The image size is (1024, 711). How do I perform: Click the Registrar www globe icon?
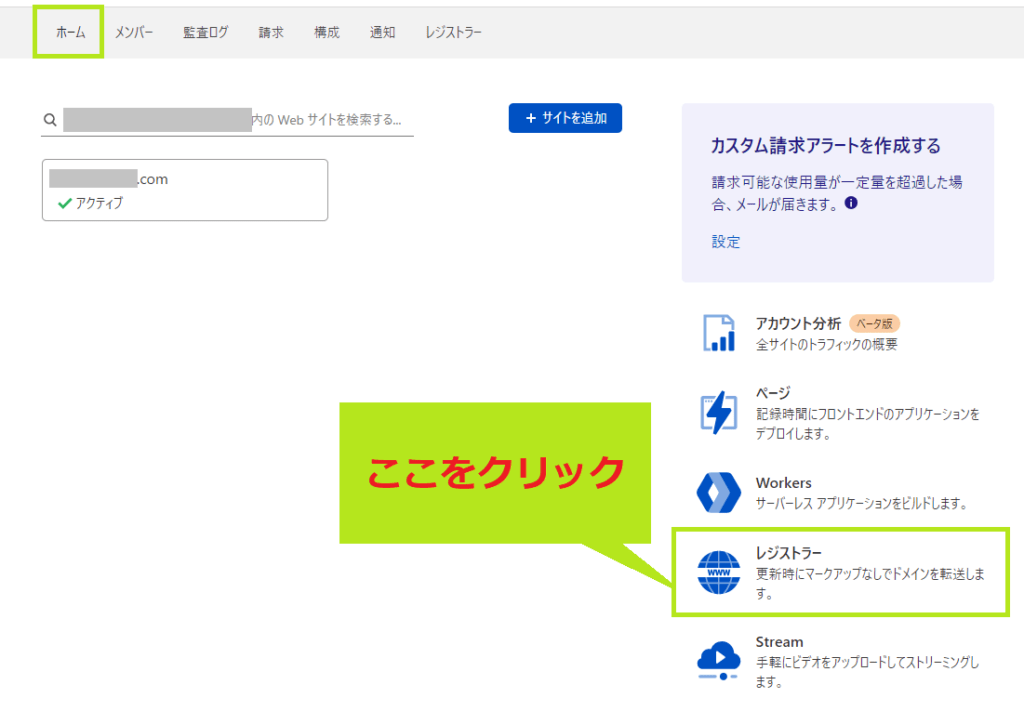[718, 573]
